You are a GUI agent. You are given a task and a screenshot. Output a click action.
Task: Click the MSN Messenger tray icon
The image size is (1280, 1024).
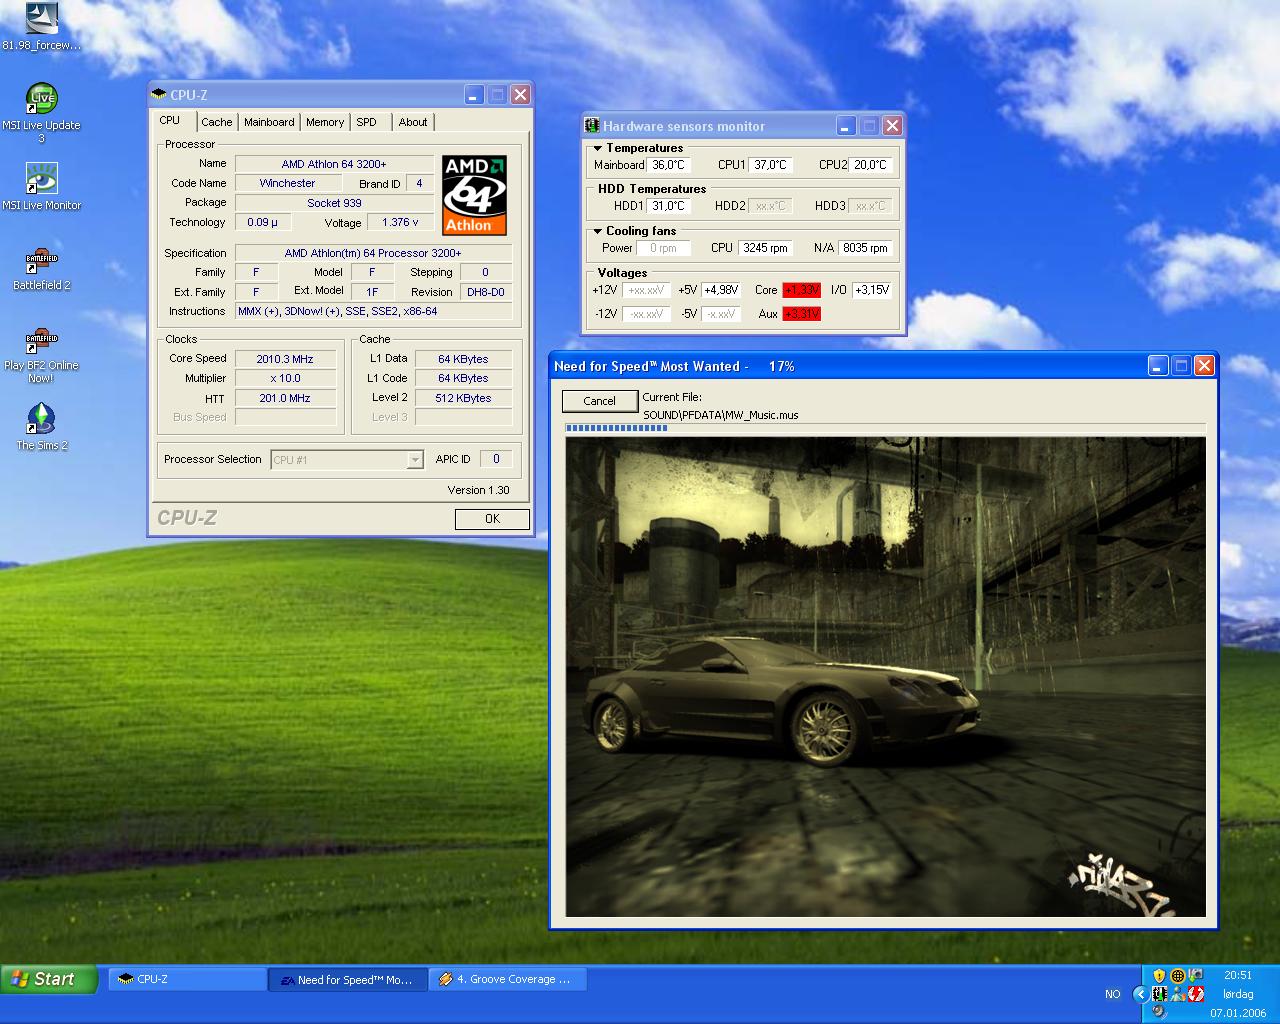[1178, 994]
